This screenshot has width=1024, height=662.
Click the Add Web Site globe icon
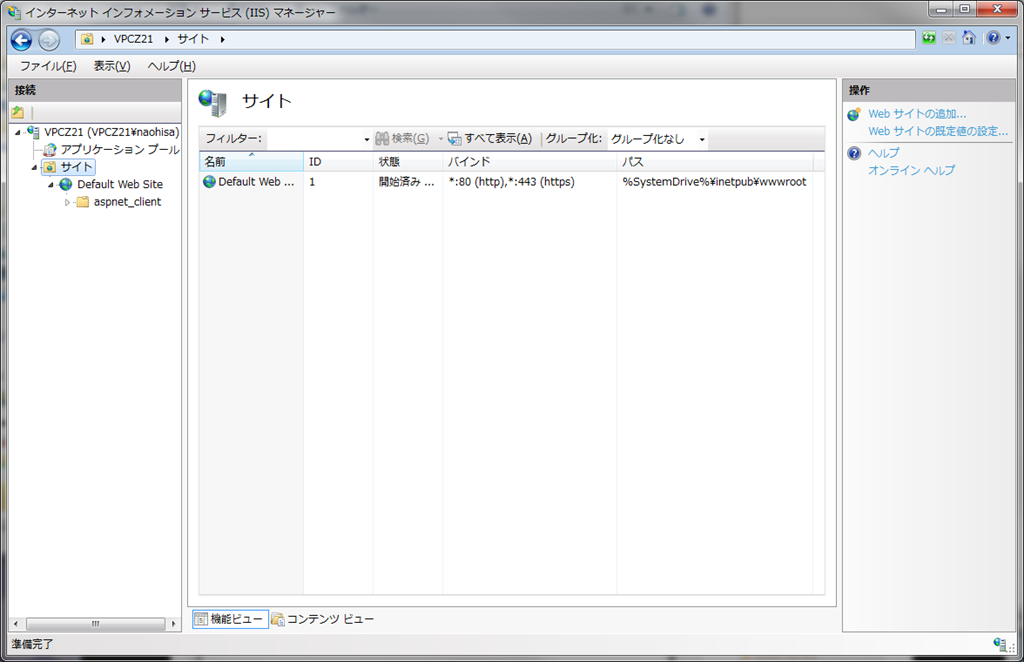[x=854, y=114]
